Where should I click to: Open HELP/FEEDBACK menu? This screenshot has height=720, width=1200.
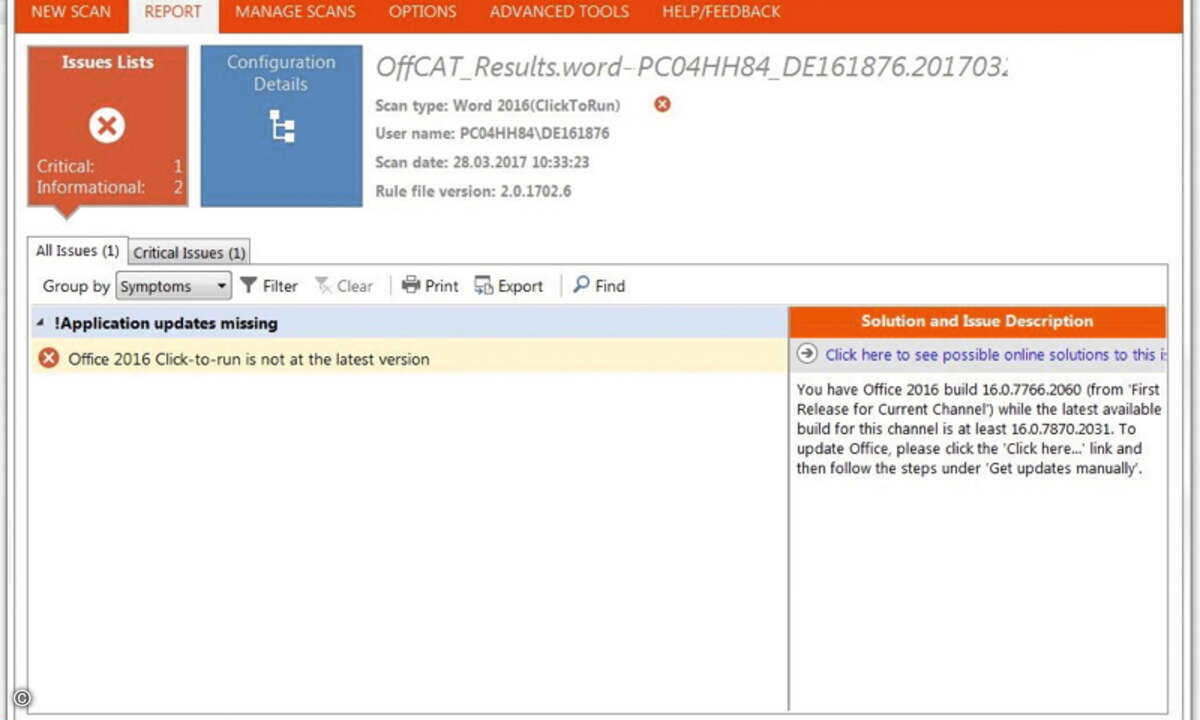[721, 12]
